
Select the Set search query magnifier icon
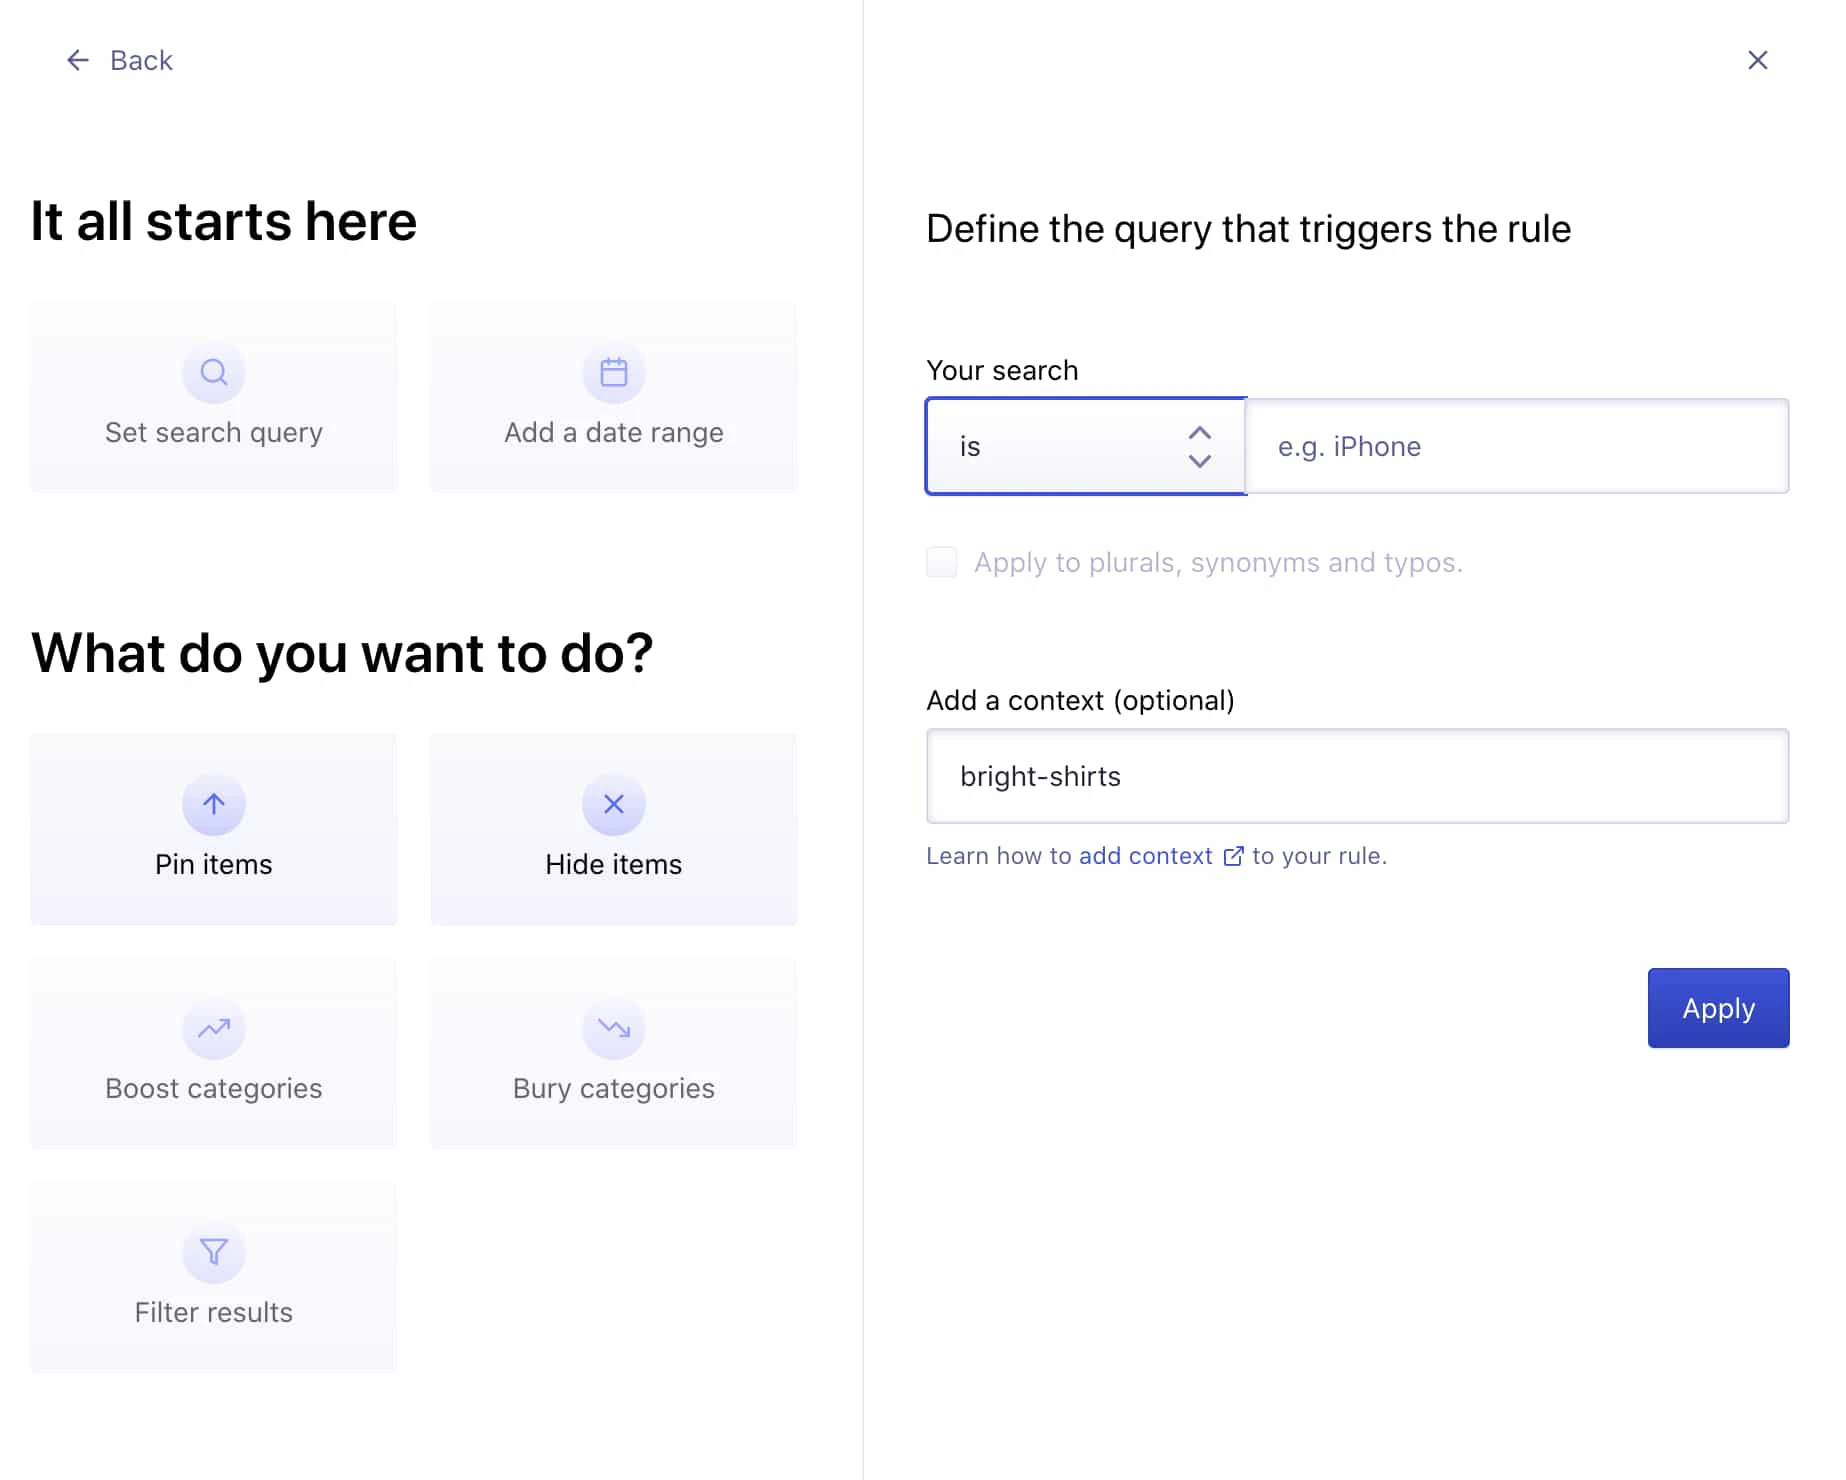213,372
